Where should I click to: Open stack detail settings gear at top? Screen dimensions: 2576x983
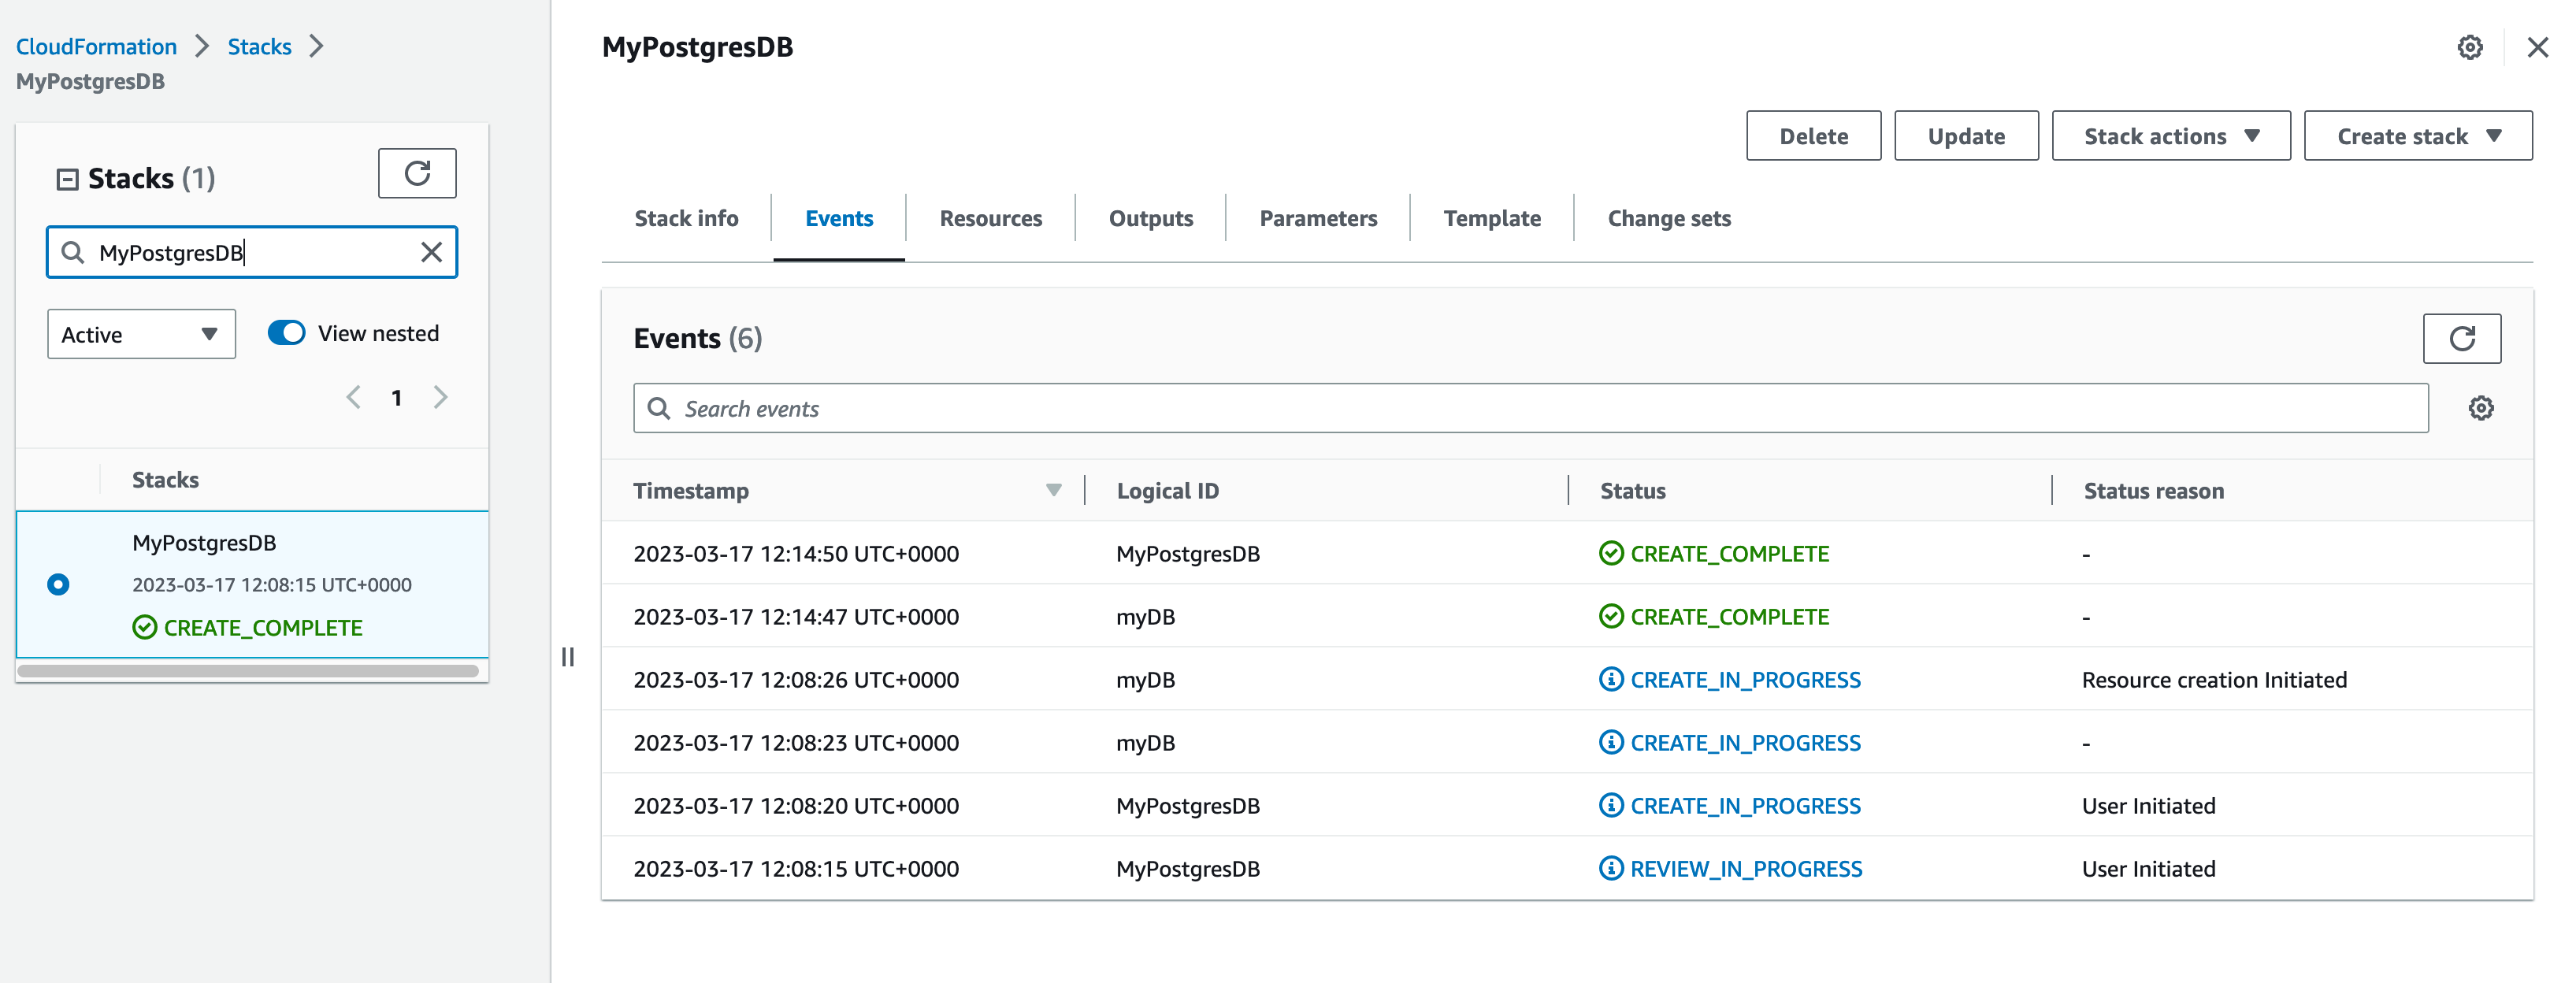tap(2469, 47)
